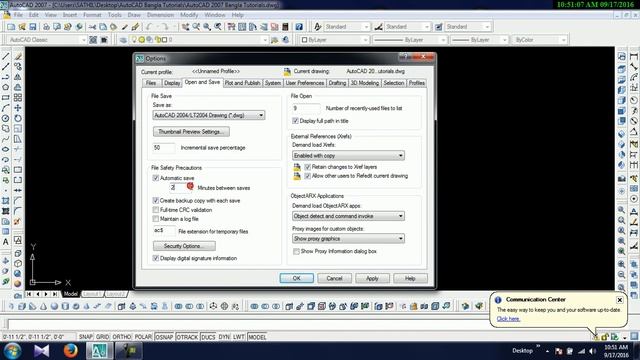Select the Rectangle draw tool
The height and width of the screenshot is (360, 640).
coord(6,98)
